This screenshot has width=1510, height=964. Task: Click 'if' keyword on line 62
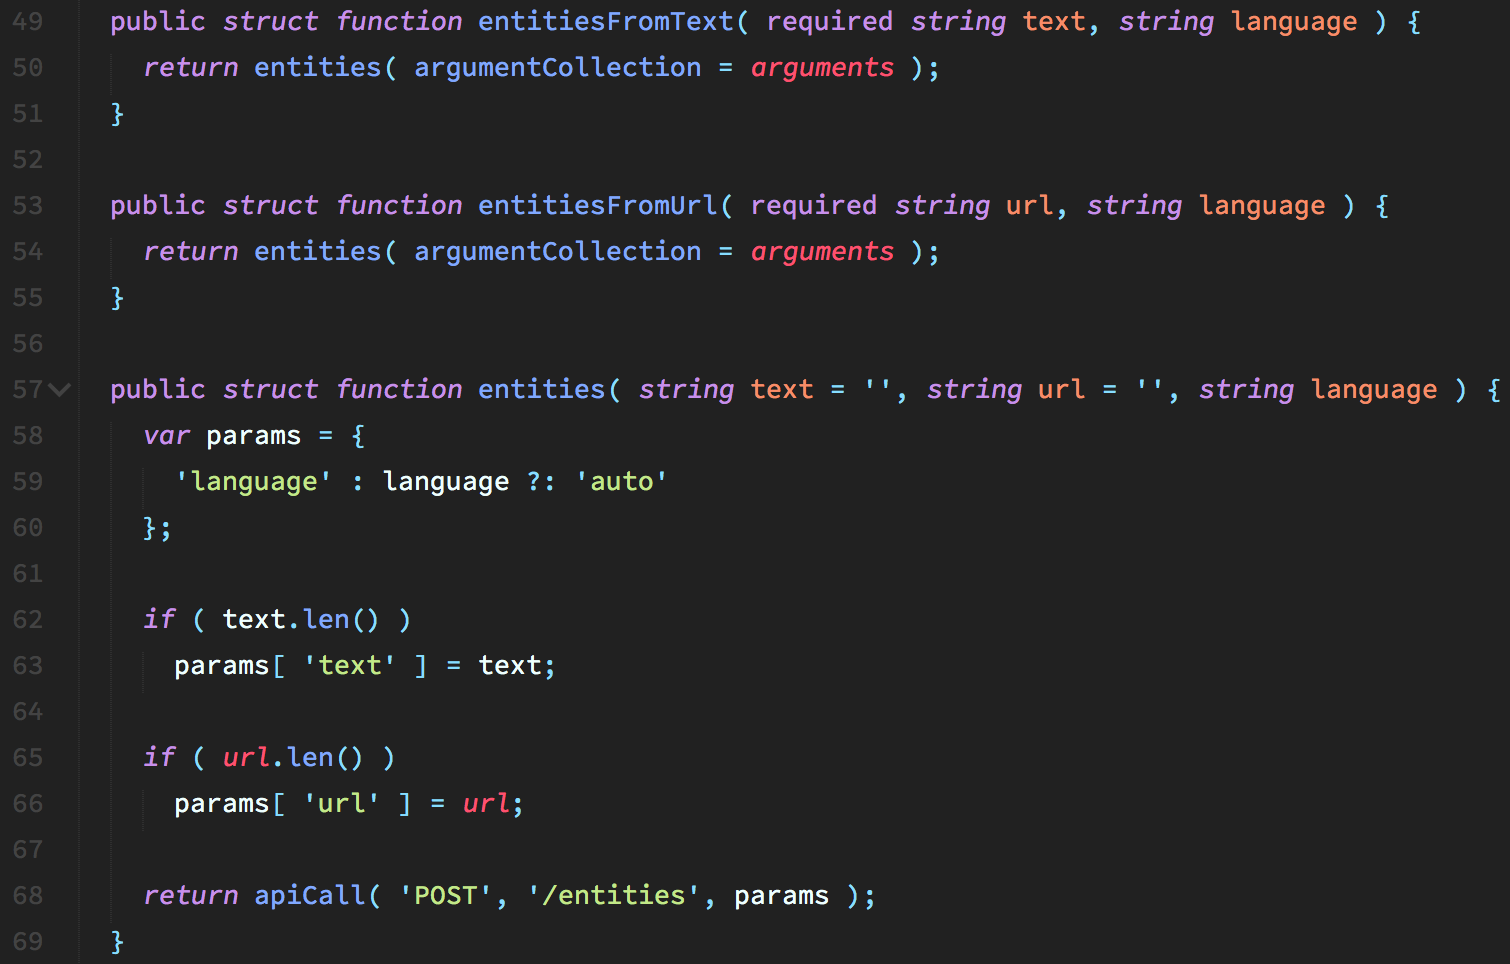(159, 619)
